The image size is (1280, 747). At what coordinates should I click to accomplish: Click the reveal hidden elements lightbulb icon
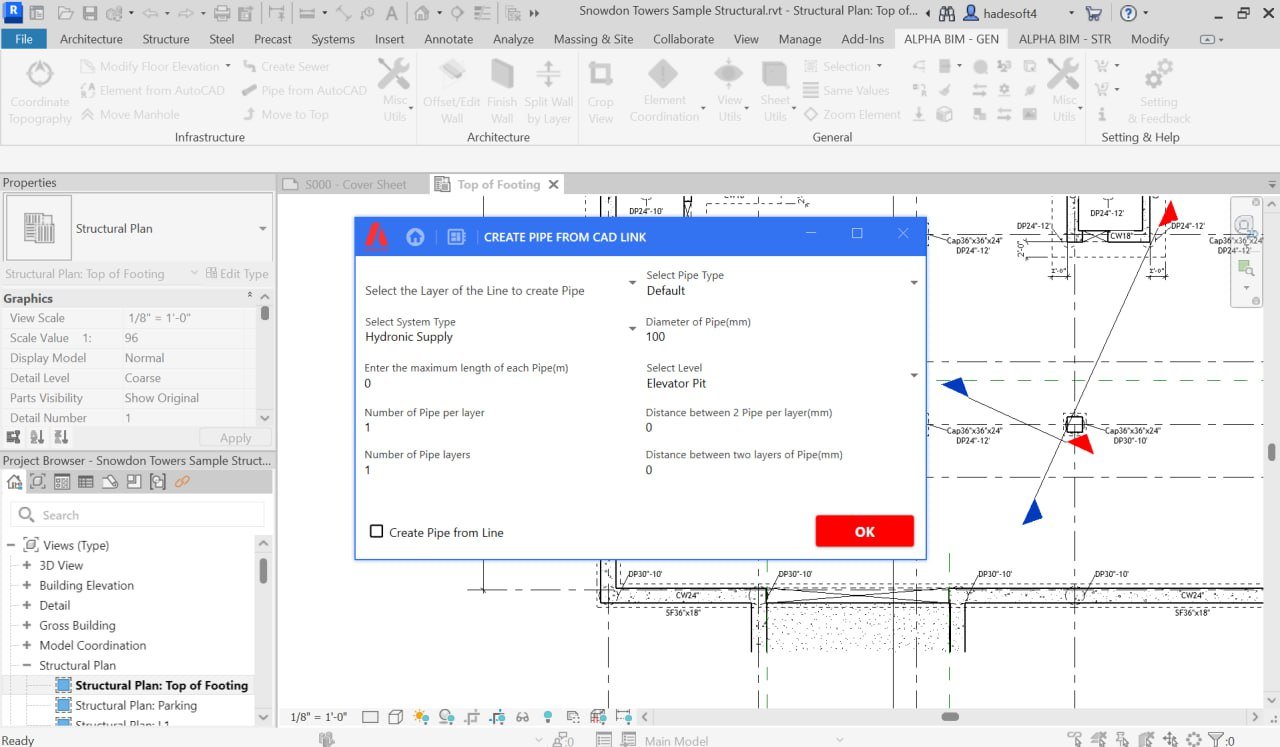[x=547, y=717]
